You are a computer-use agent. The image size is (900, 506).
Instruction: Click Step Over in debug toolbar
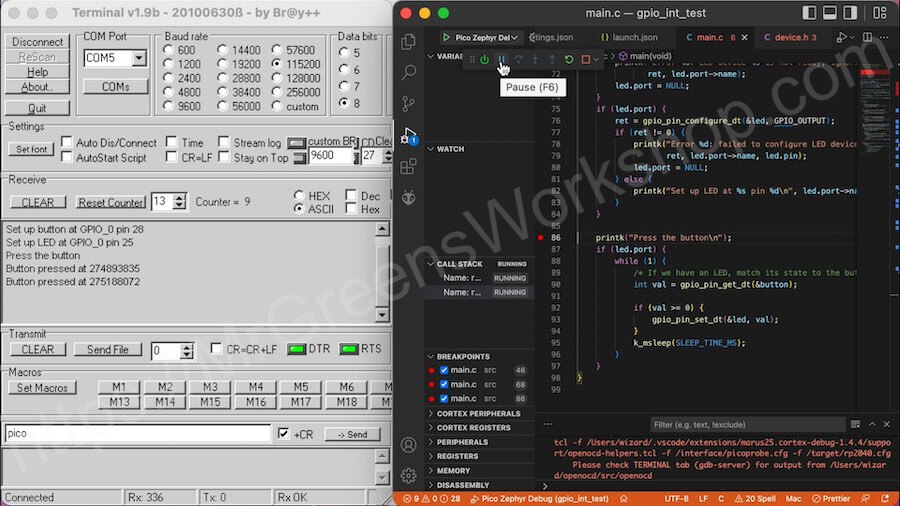click(518, 59)
